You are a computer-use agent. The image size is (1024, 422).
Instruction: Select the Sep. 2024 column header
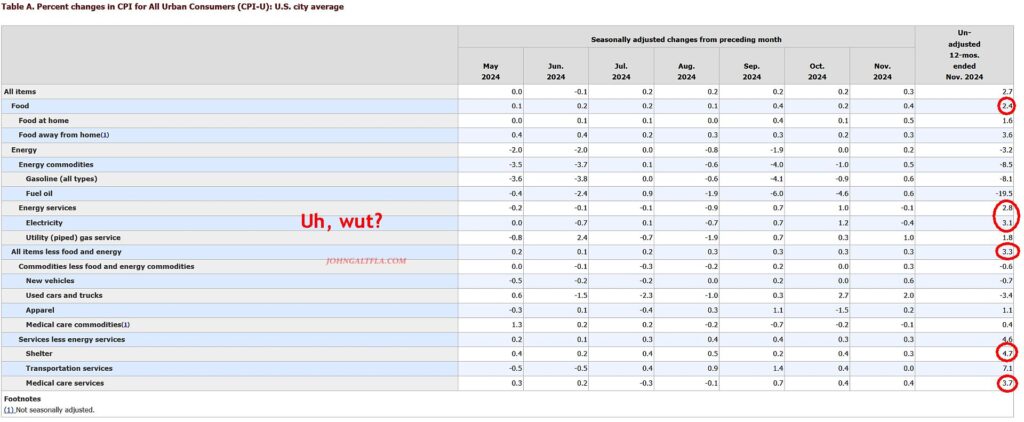click(x=752, y=71)
